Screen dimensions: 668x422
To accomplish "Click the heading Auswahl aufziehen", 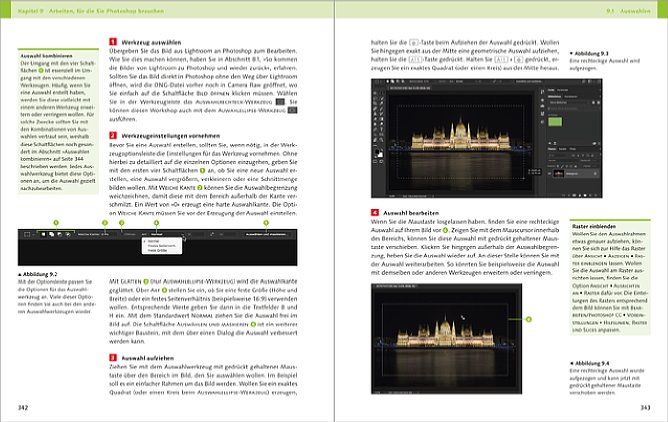I will click(147, 358).
